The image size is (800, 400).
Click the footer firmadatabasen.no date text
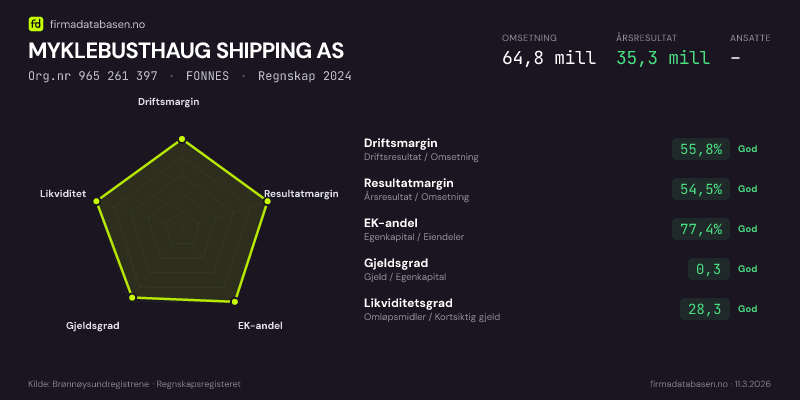click(710, 384)
